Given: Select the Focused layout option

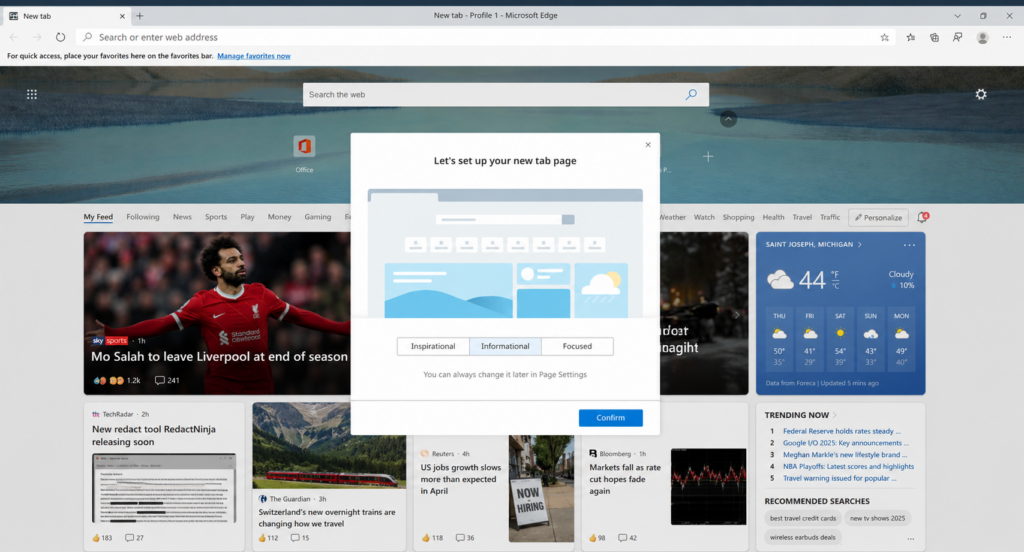Looking at the screenshot, I should [577, 346].
